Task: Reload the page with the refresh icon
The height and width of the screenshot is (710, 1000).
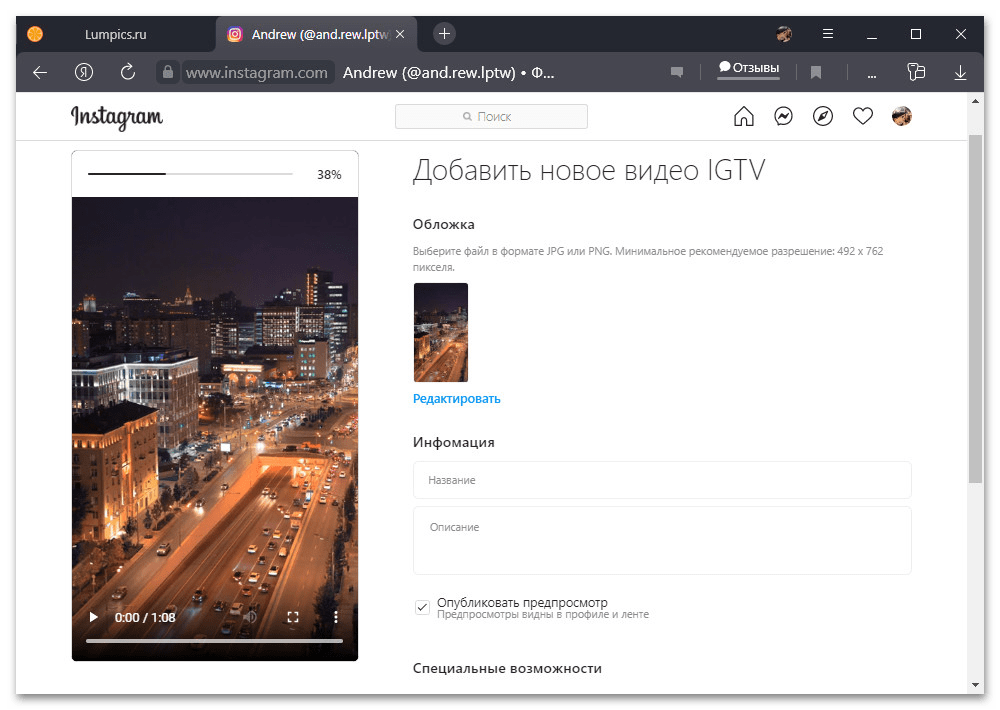Action: tap(128, 72)
